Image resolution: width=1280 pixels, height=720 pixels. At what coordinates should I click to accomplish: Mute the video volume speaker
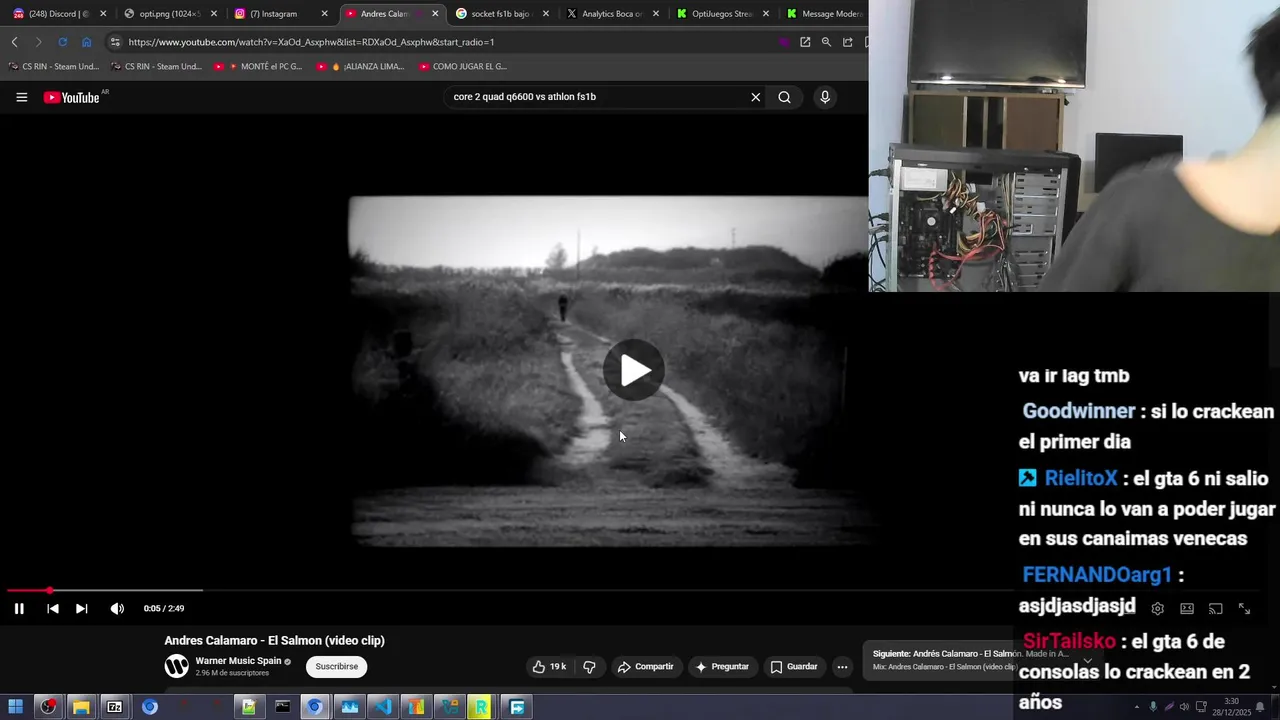point(117,608)
